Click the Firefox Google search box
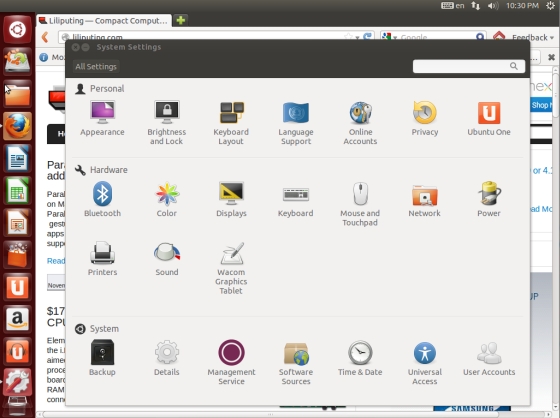The width and height of the screenshot is (560, 418). point(433,37)
